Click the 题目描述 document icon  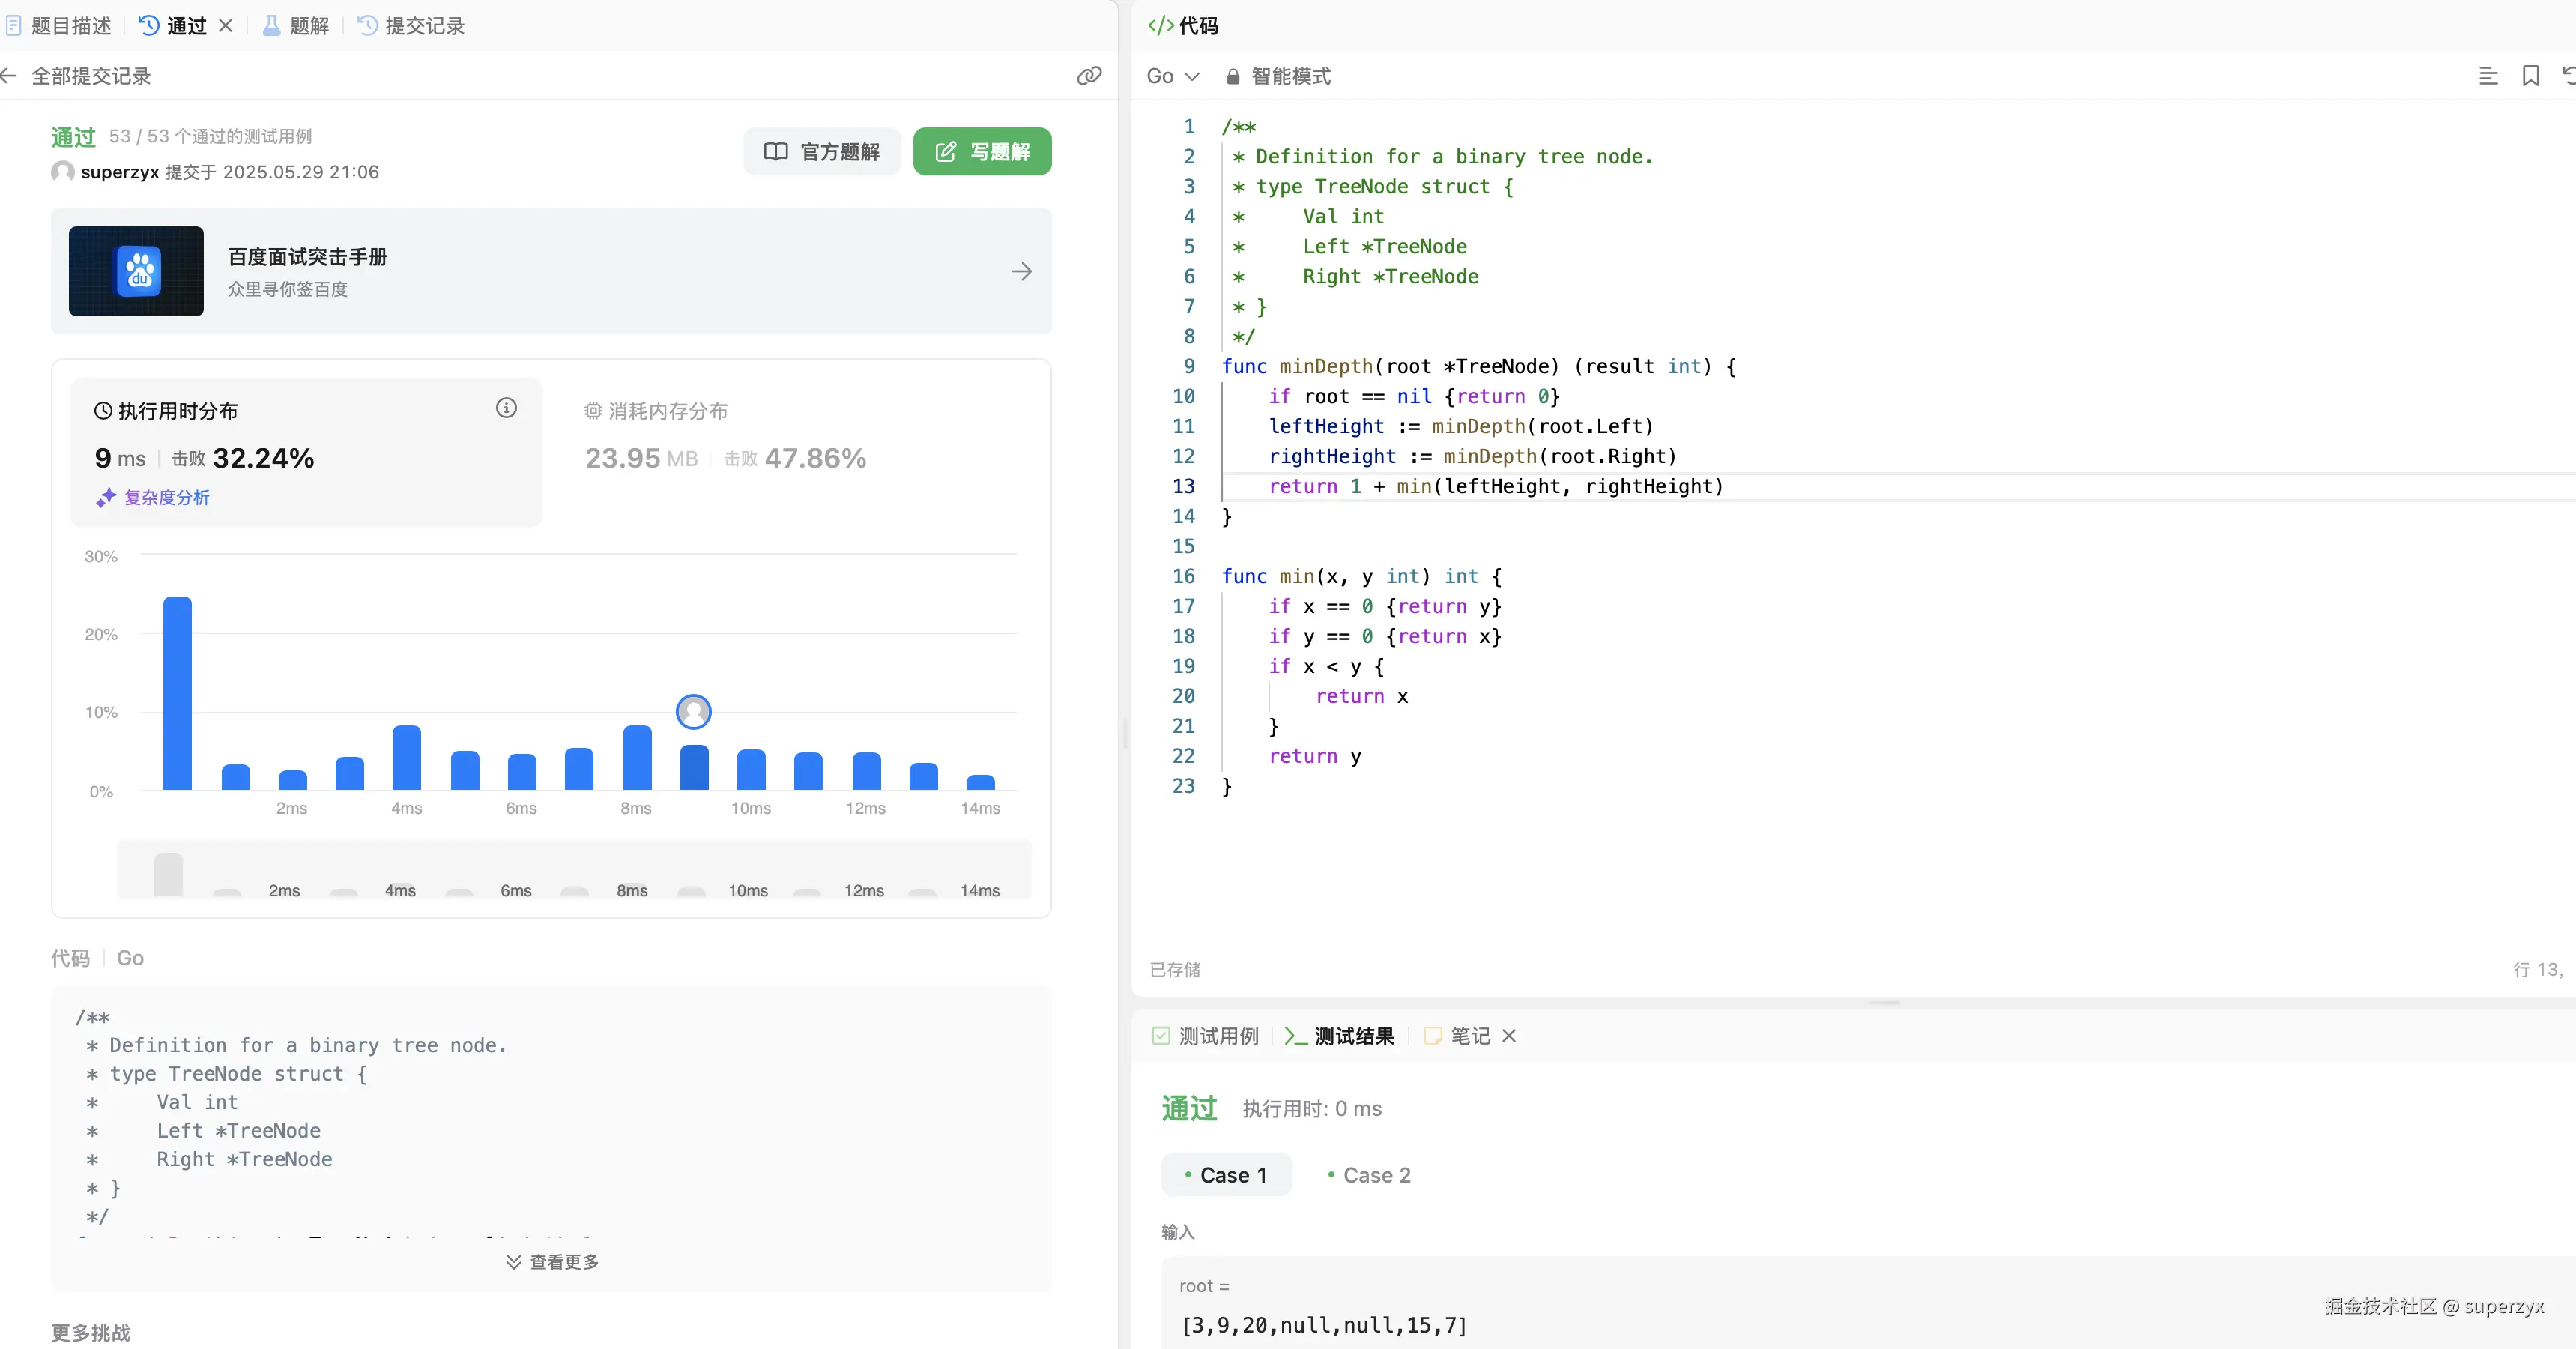click(13, 26)
